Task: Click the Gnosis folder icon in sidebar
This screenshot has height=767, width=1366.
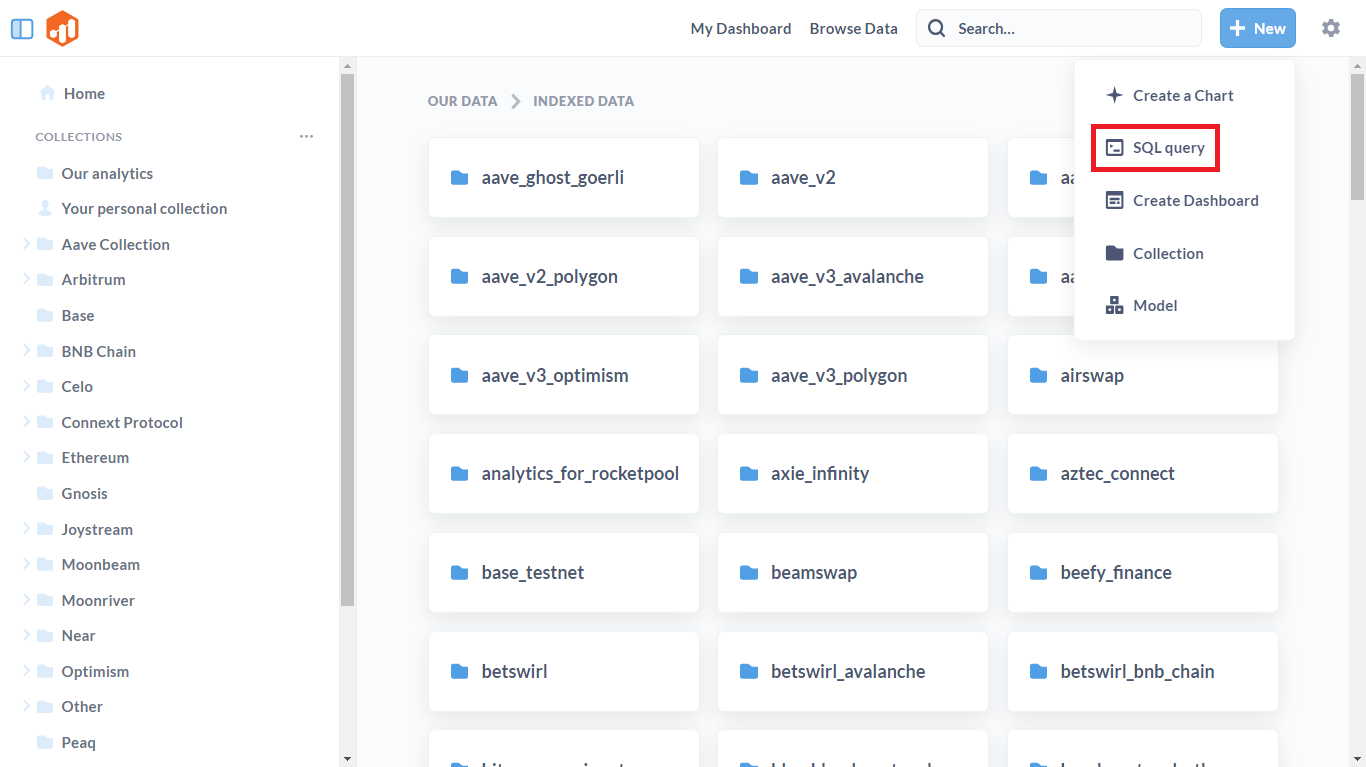Action: 45,493
